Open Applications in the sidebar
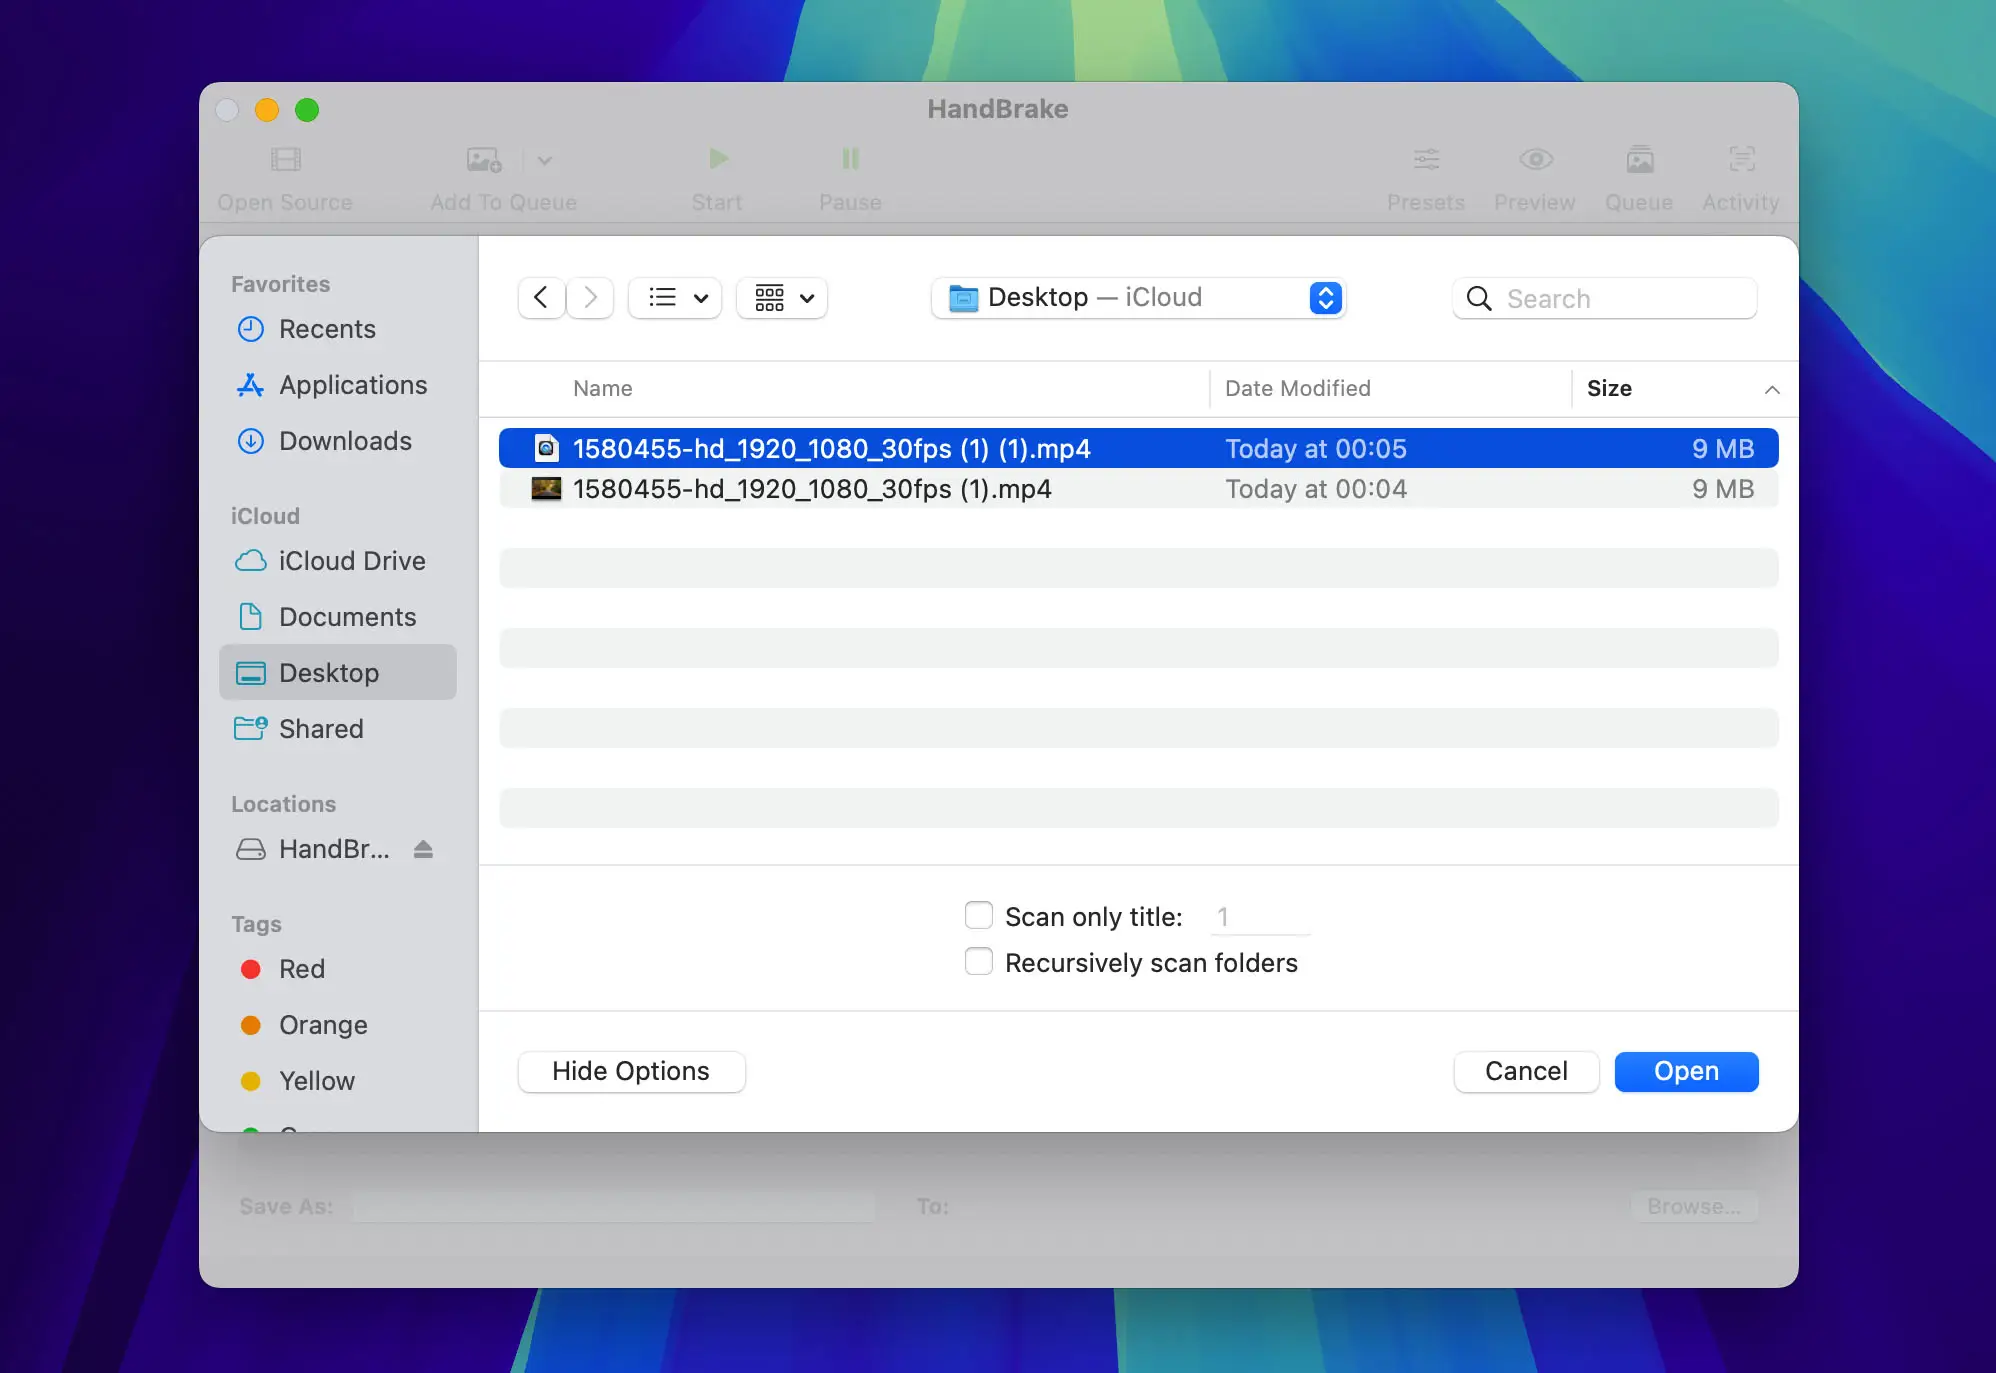The width and height of the screenshot is (1996, 1373). pos(337,385)
